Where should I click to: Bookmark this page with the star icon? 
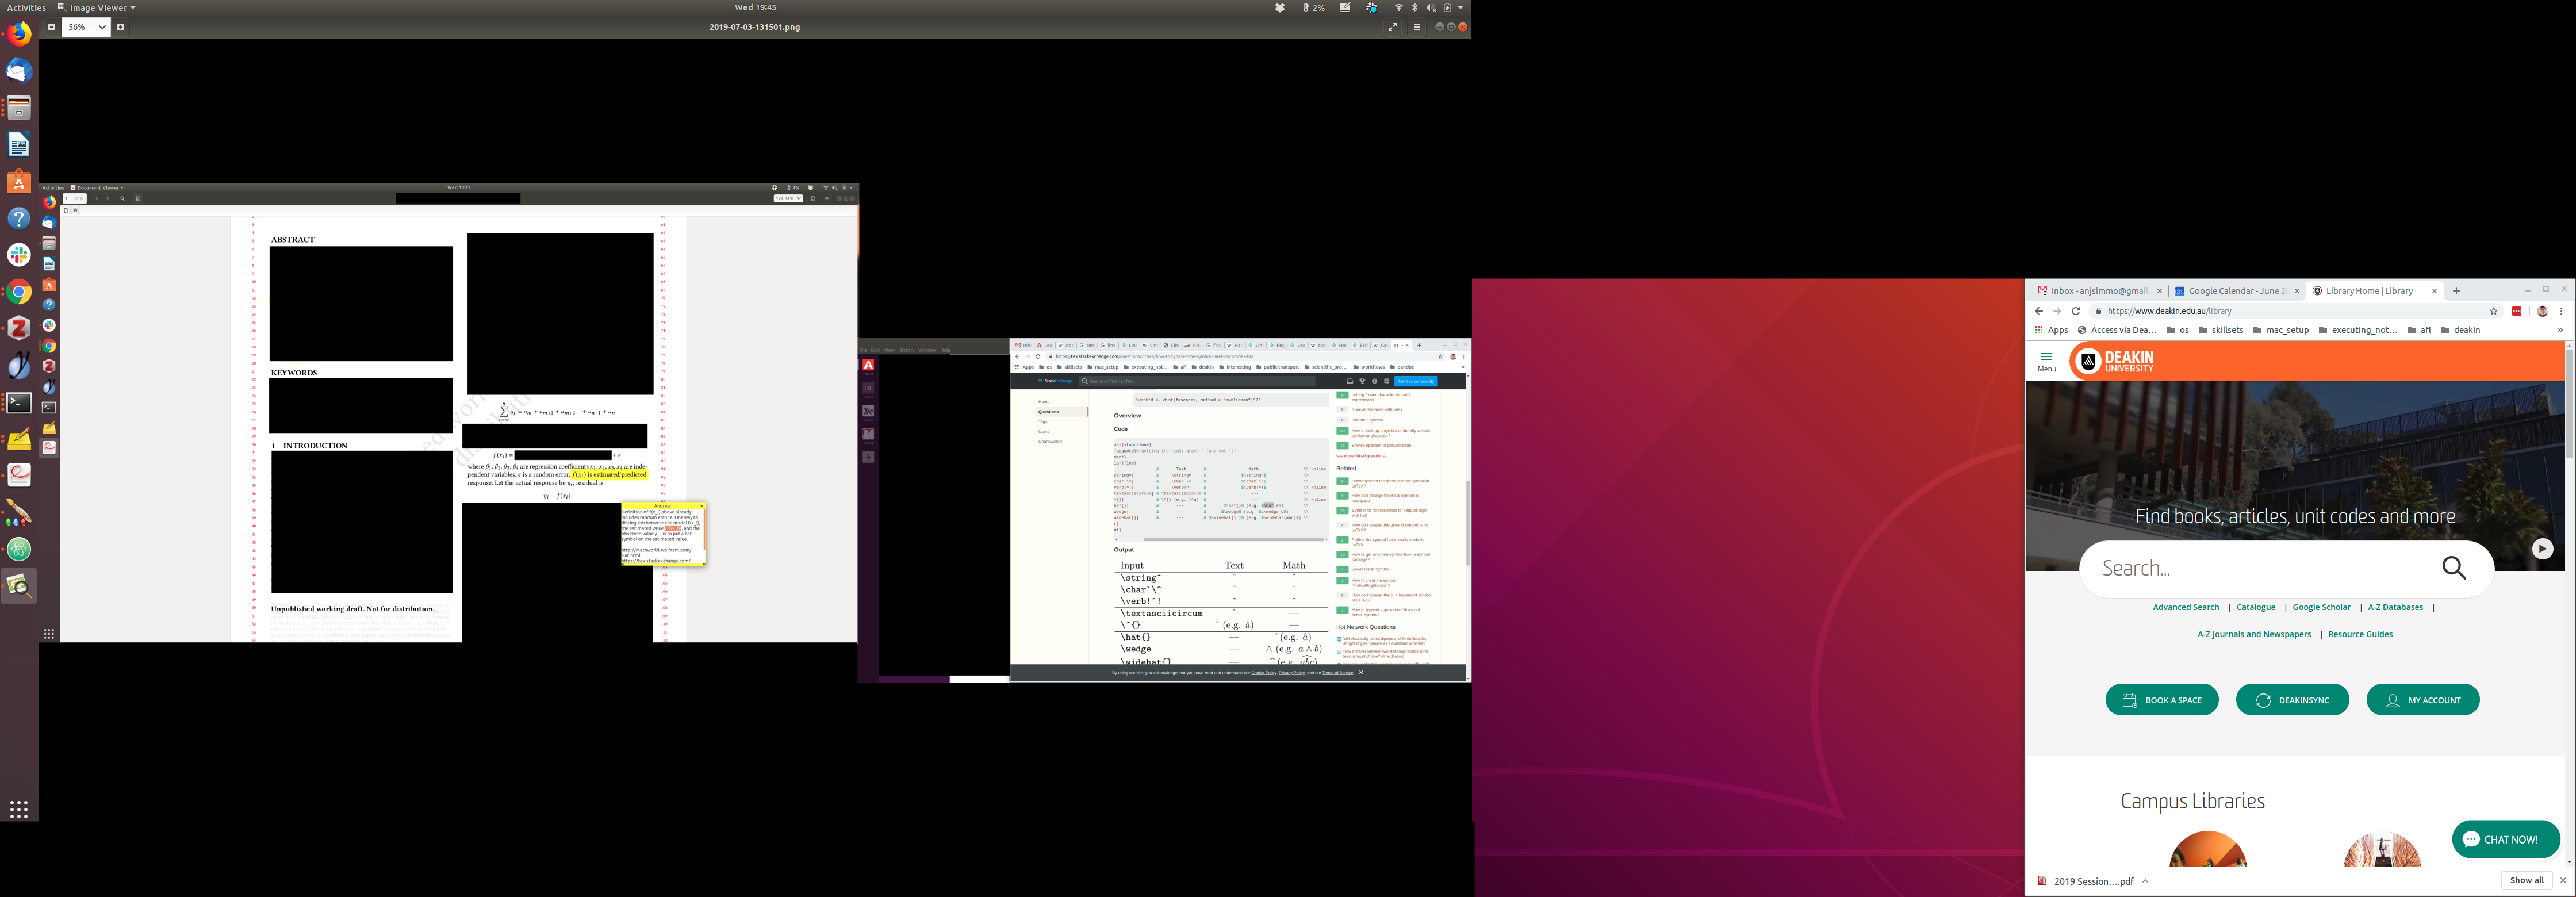click(x=2493, y=311)
